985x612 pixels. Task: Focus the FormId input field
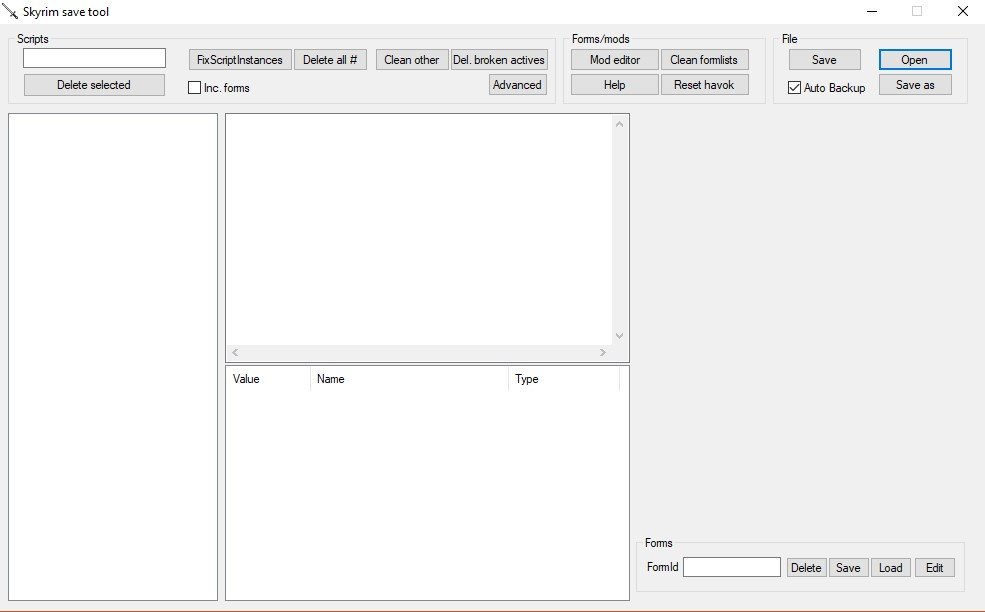click(x=732, y=567)
